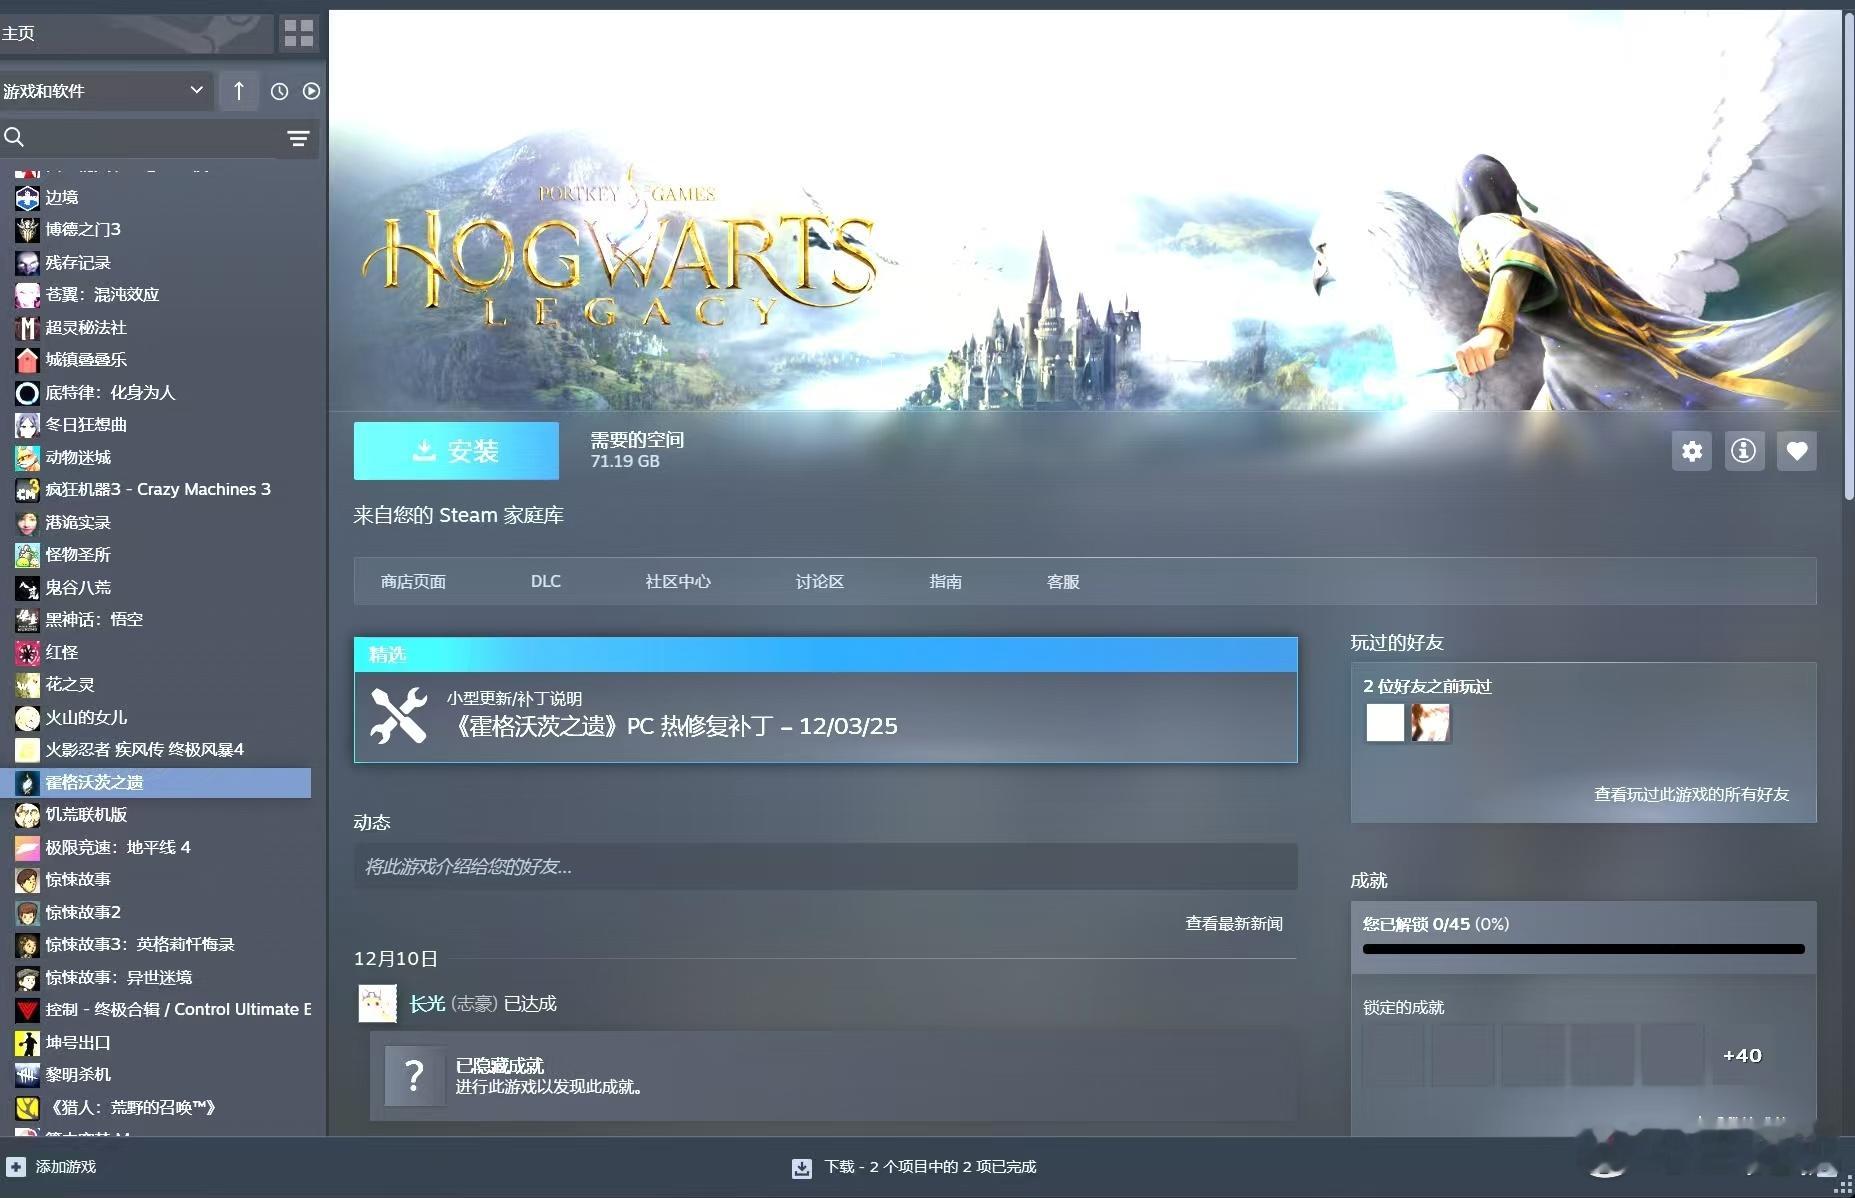1855x1198 pixels.
Task: Open the 游戏和软件 collections dropdown
Action: 106,91
